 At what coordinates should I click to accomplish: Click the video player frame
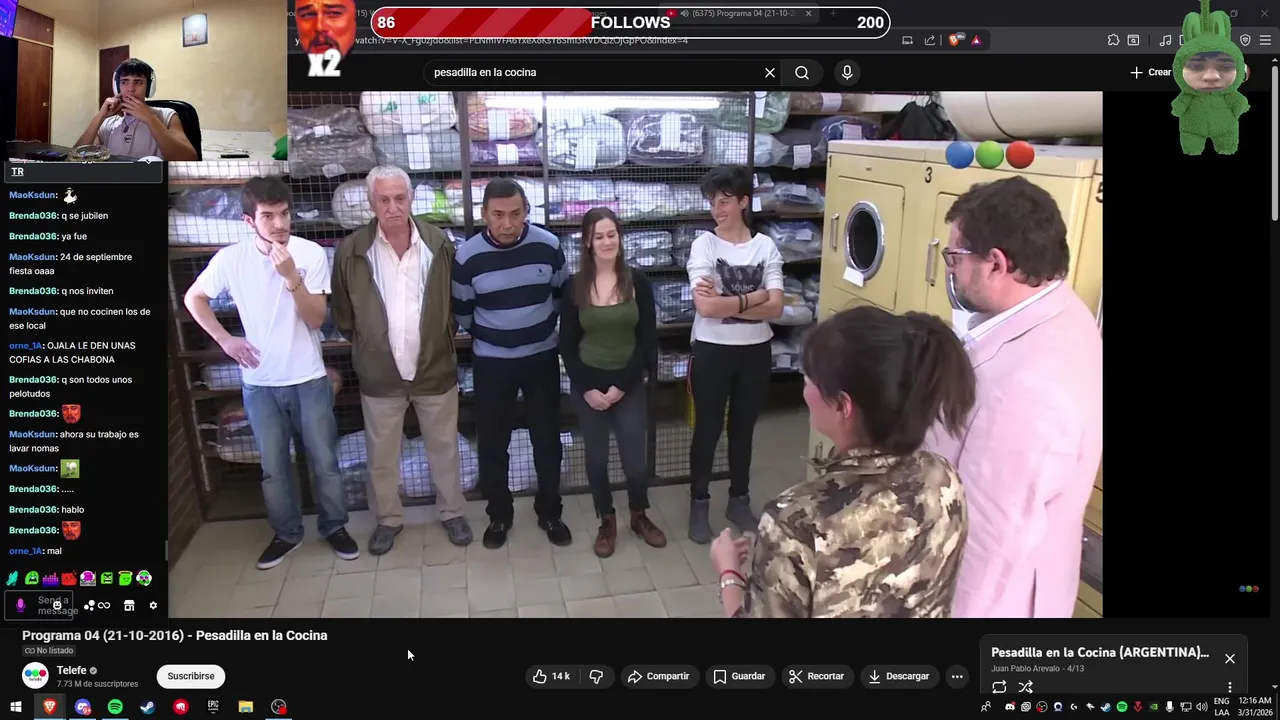[635, 354]
